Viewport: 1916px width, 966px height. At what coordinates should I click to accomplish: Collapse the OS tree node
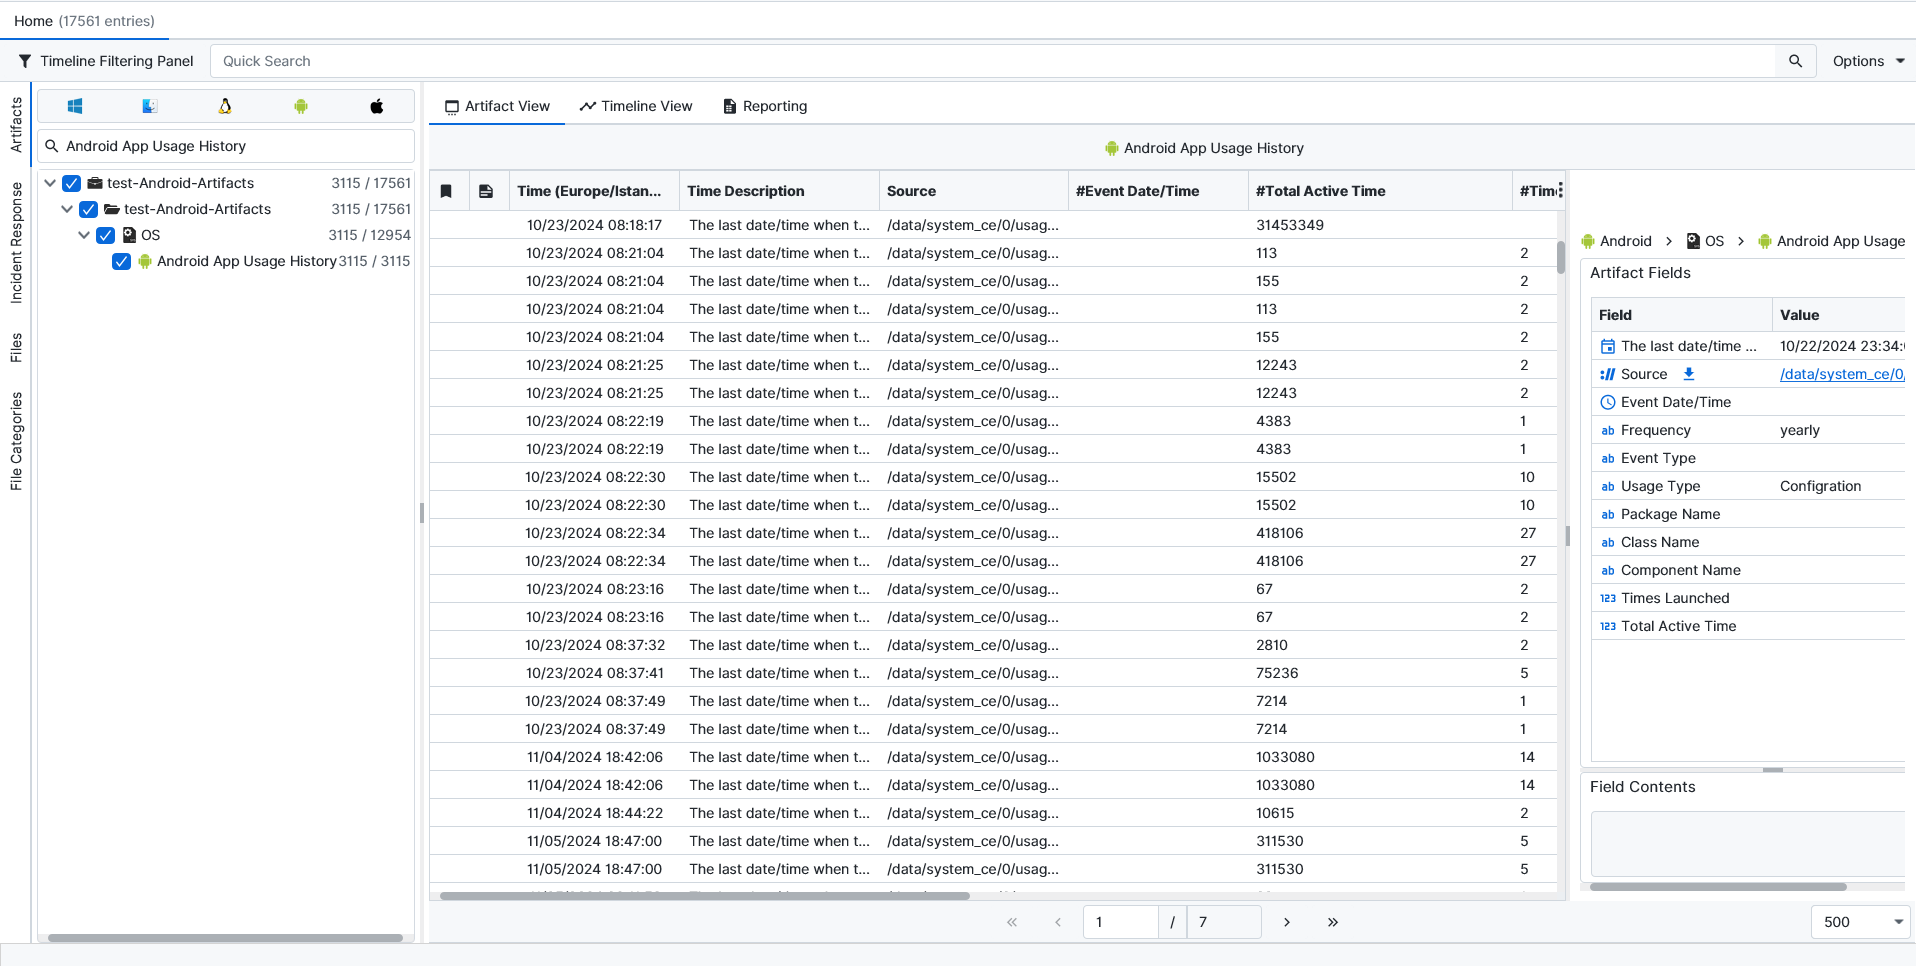tap(84, 235)
